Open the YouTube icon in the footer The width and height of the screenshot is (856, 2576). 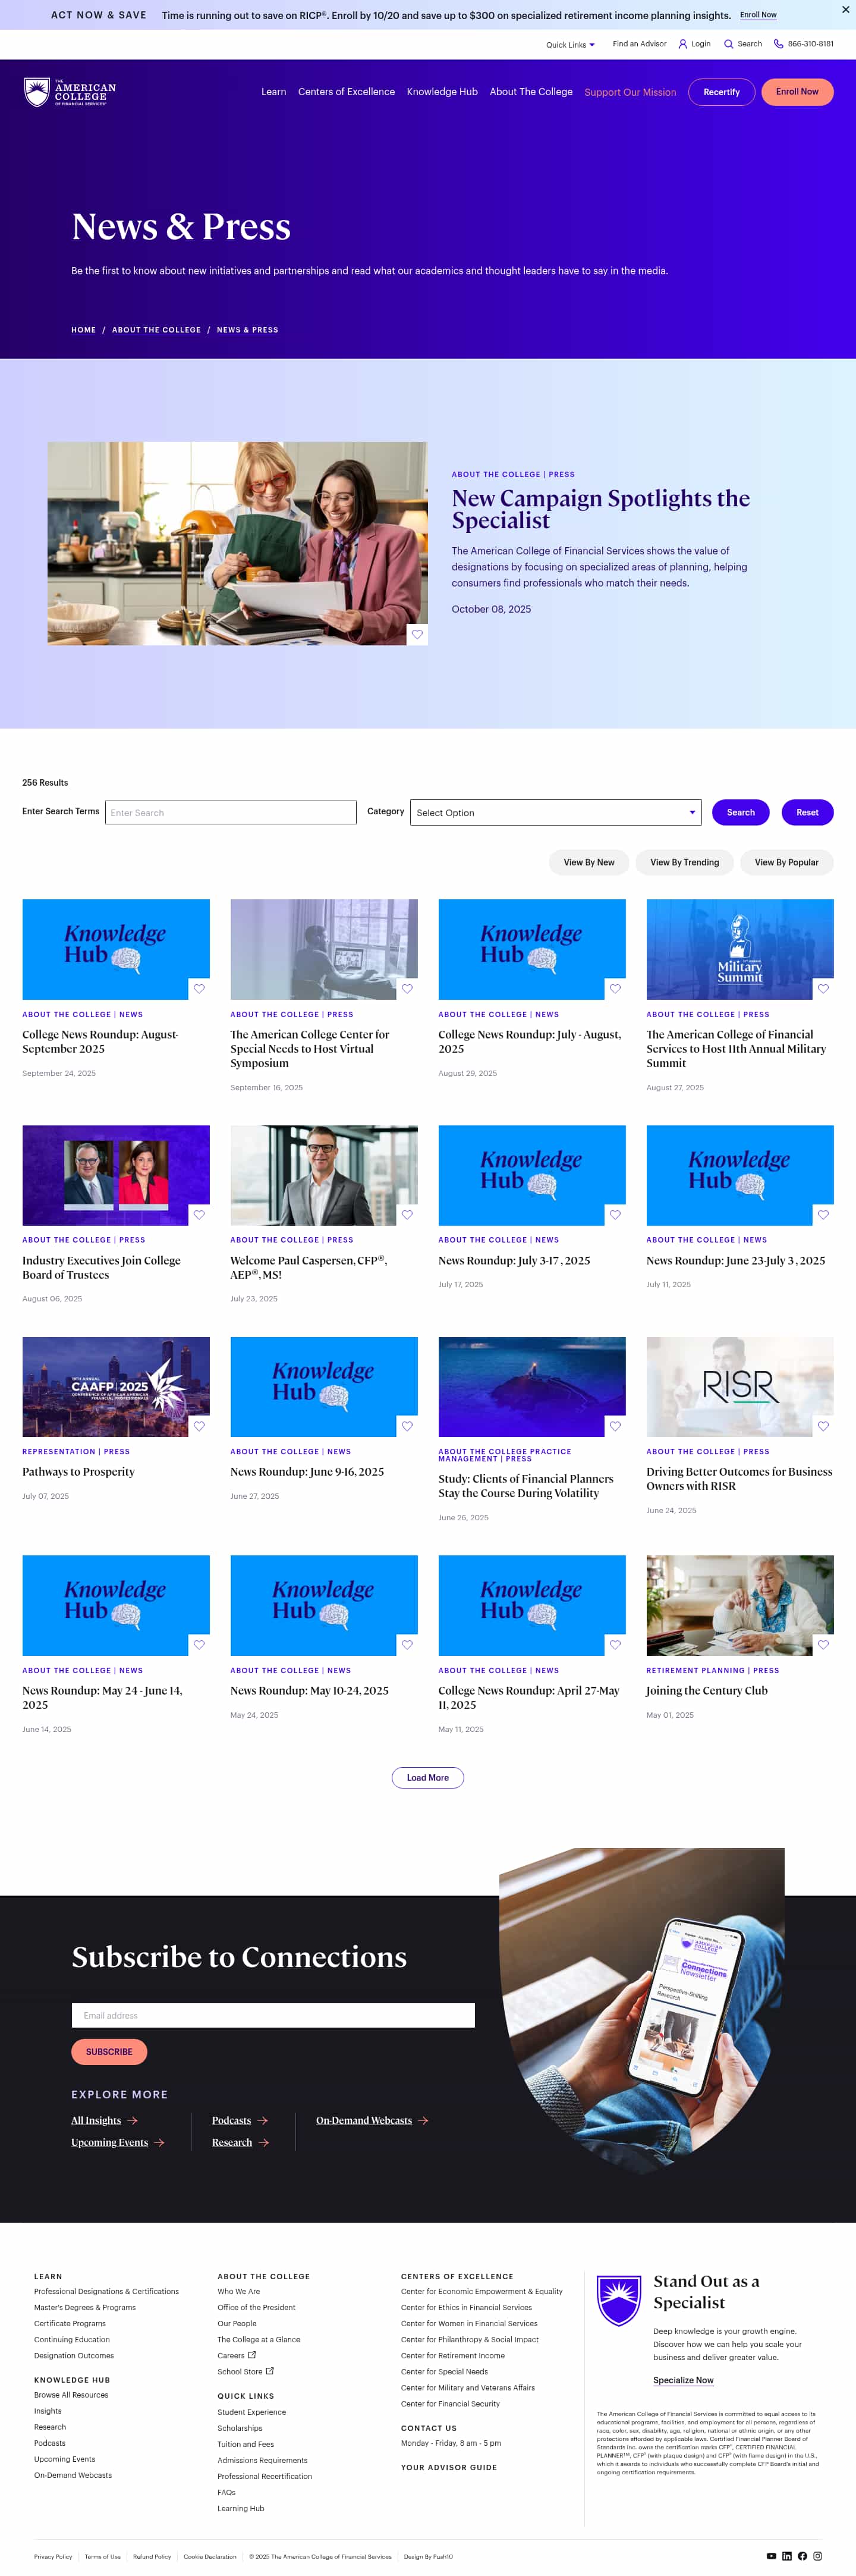771,2555
